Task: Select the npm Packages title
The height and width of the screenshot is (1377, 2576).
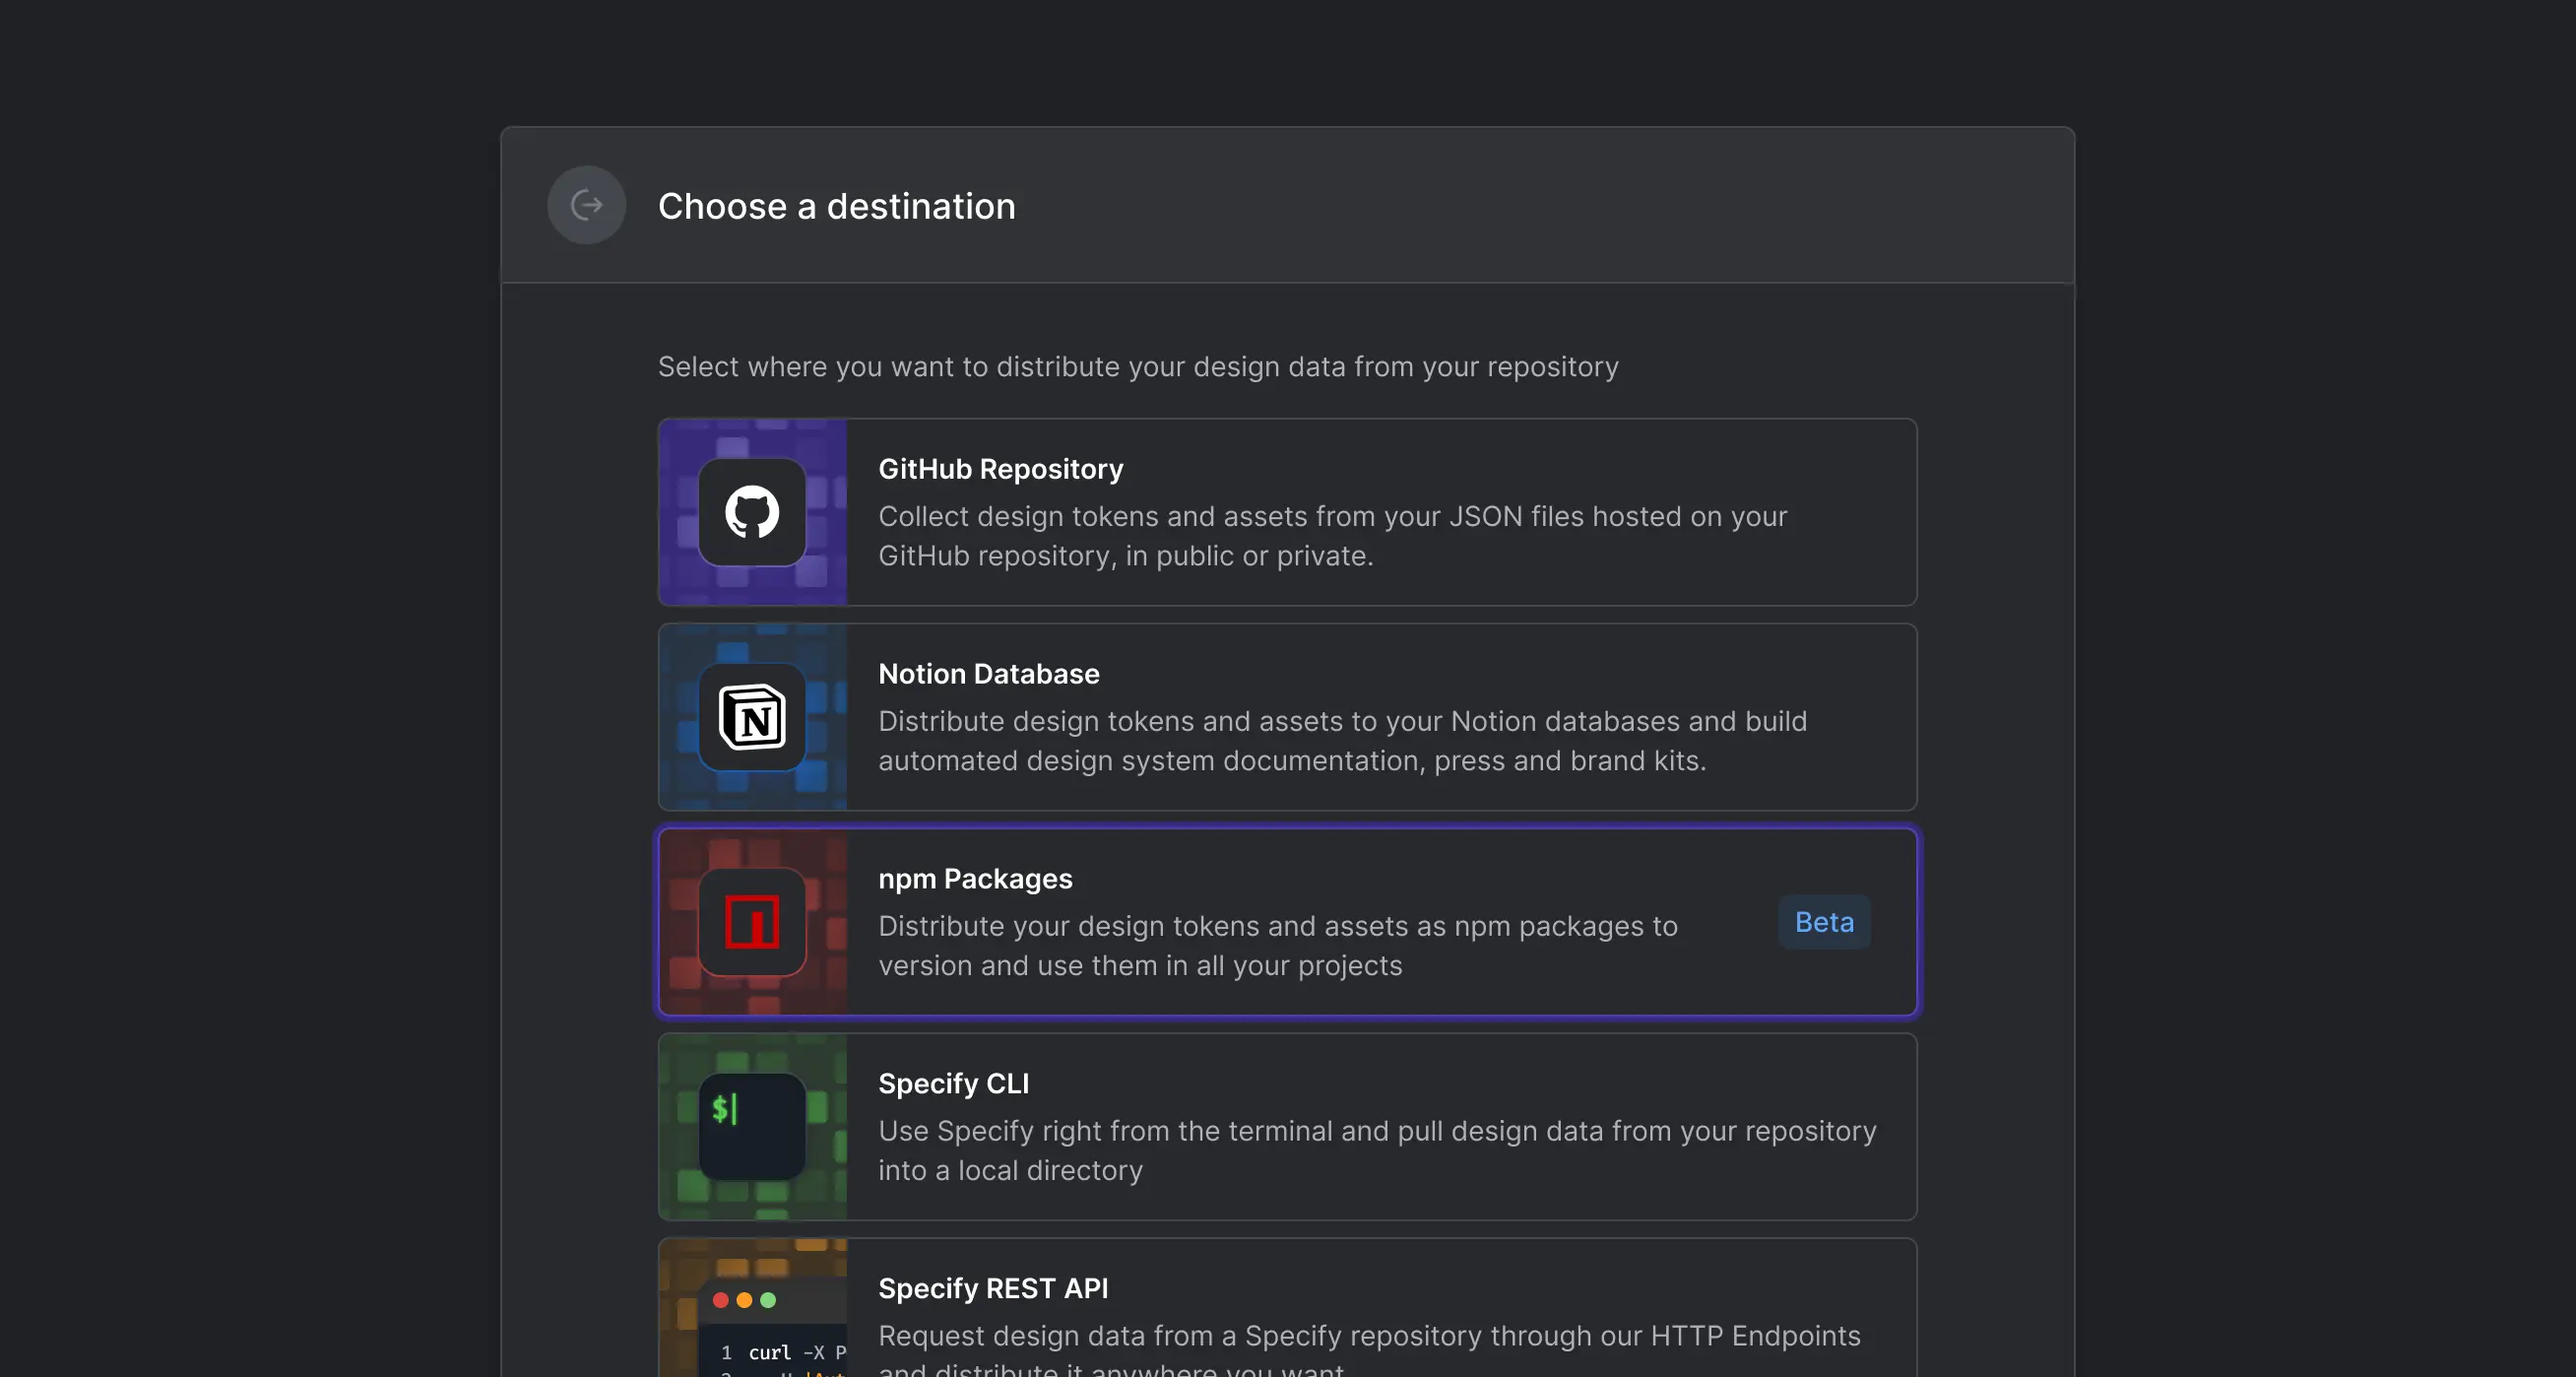Action: point(975,879)
